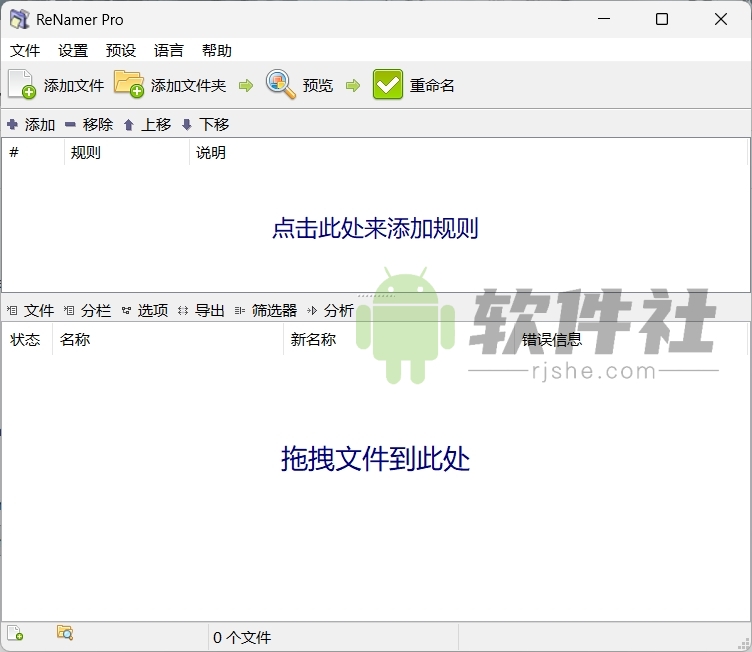Click the green Rename checkmark icon
This screenshot has width=752, height=652.
388,85
